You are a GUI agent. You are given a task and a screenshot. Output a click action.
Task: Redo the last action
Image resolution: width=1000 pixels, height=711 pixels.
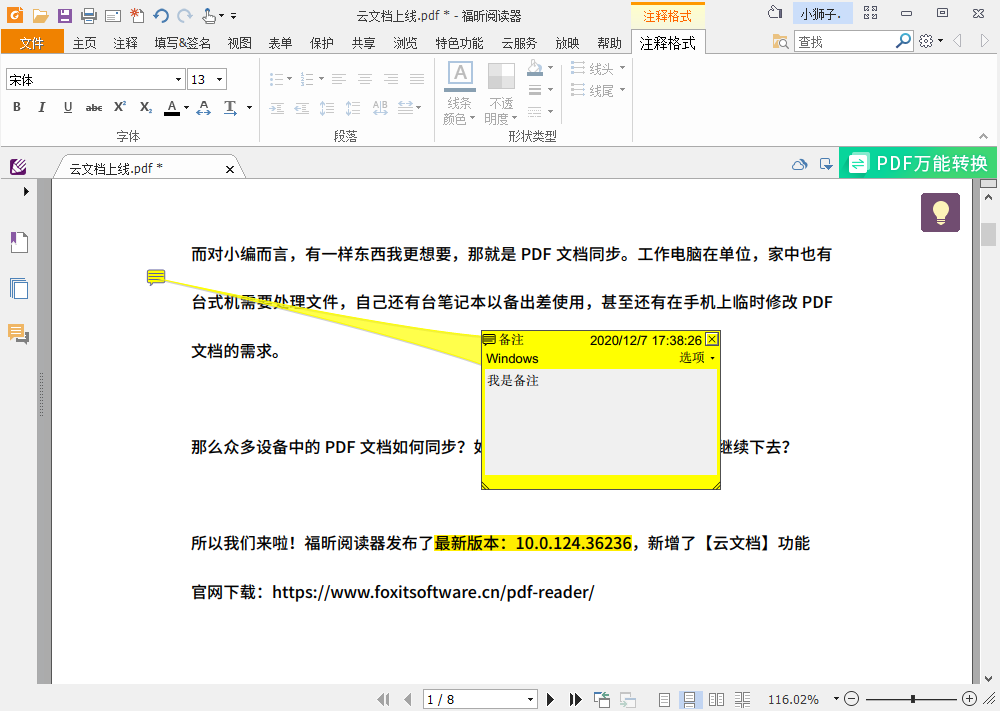pyautogui.click(x=184, y=15)
